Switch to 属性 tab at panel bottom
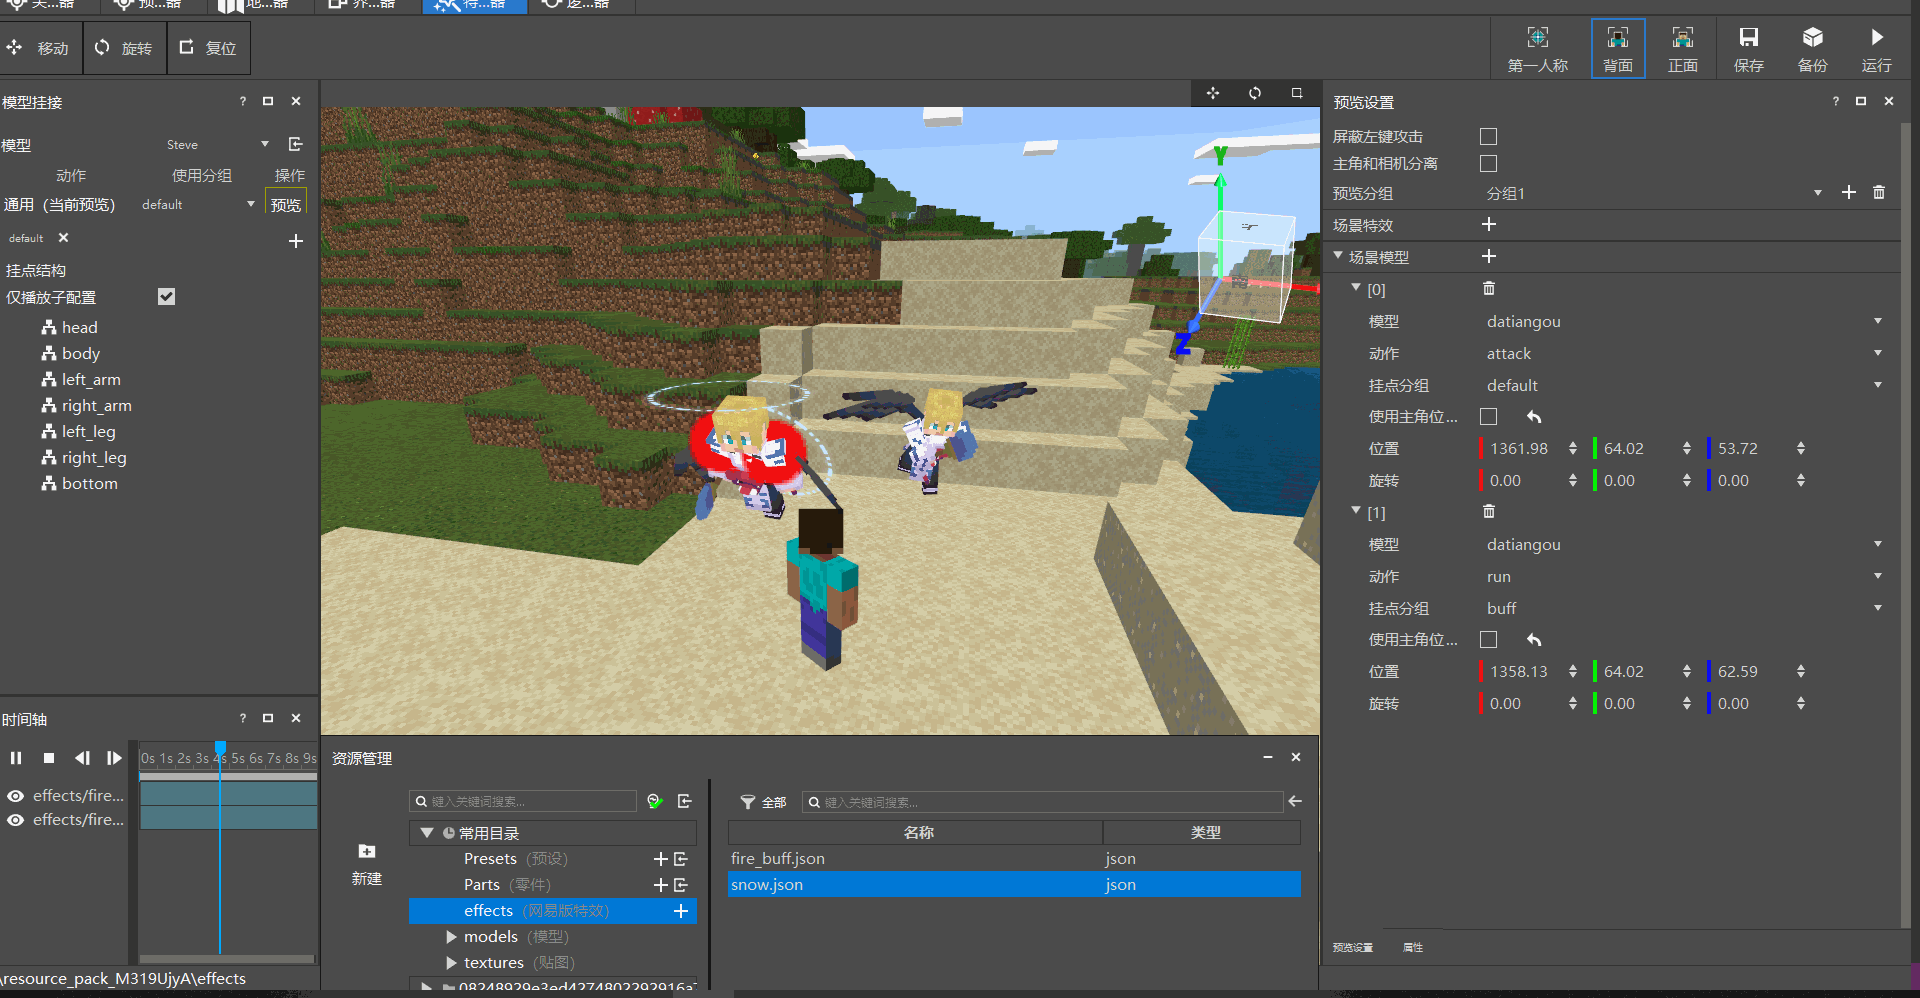Image resolution: width=1920 pixels, height=998 pixels. click(1413, 947)
